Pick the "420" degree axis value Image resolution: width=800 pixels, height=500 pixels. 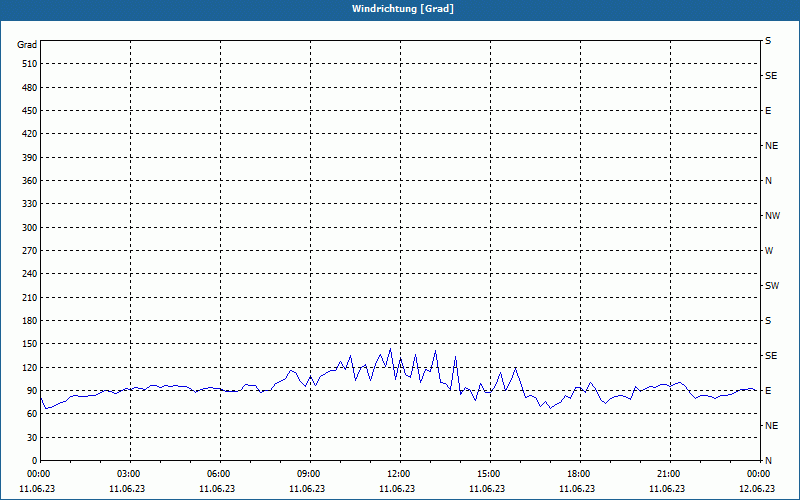pos(30,134)
